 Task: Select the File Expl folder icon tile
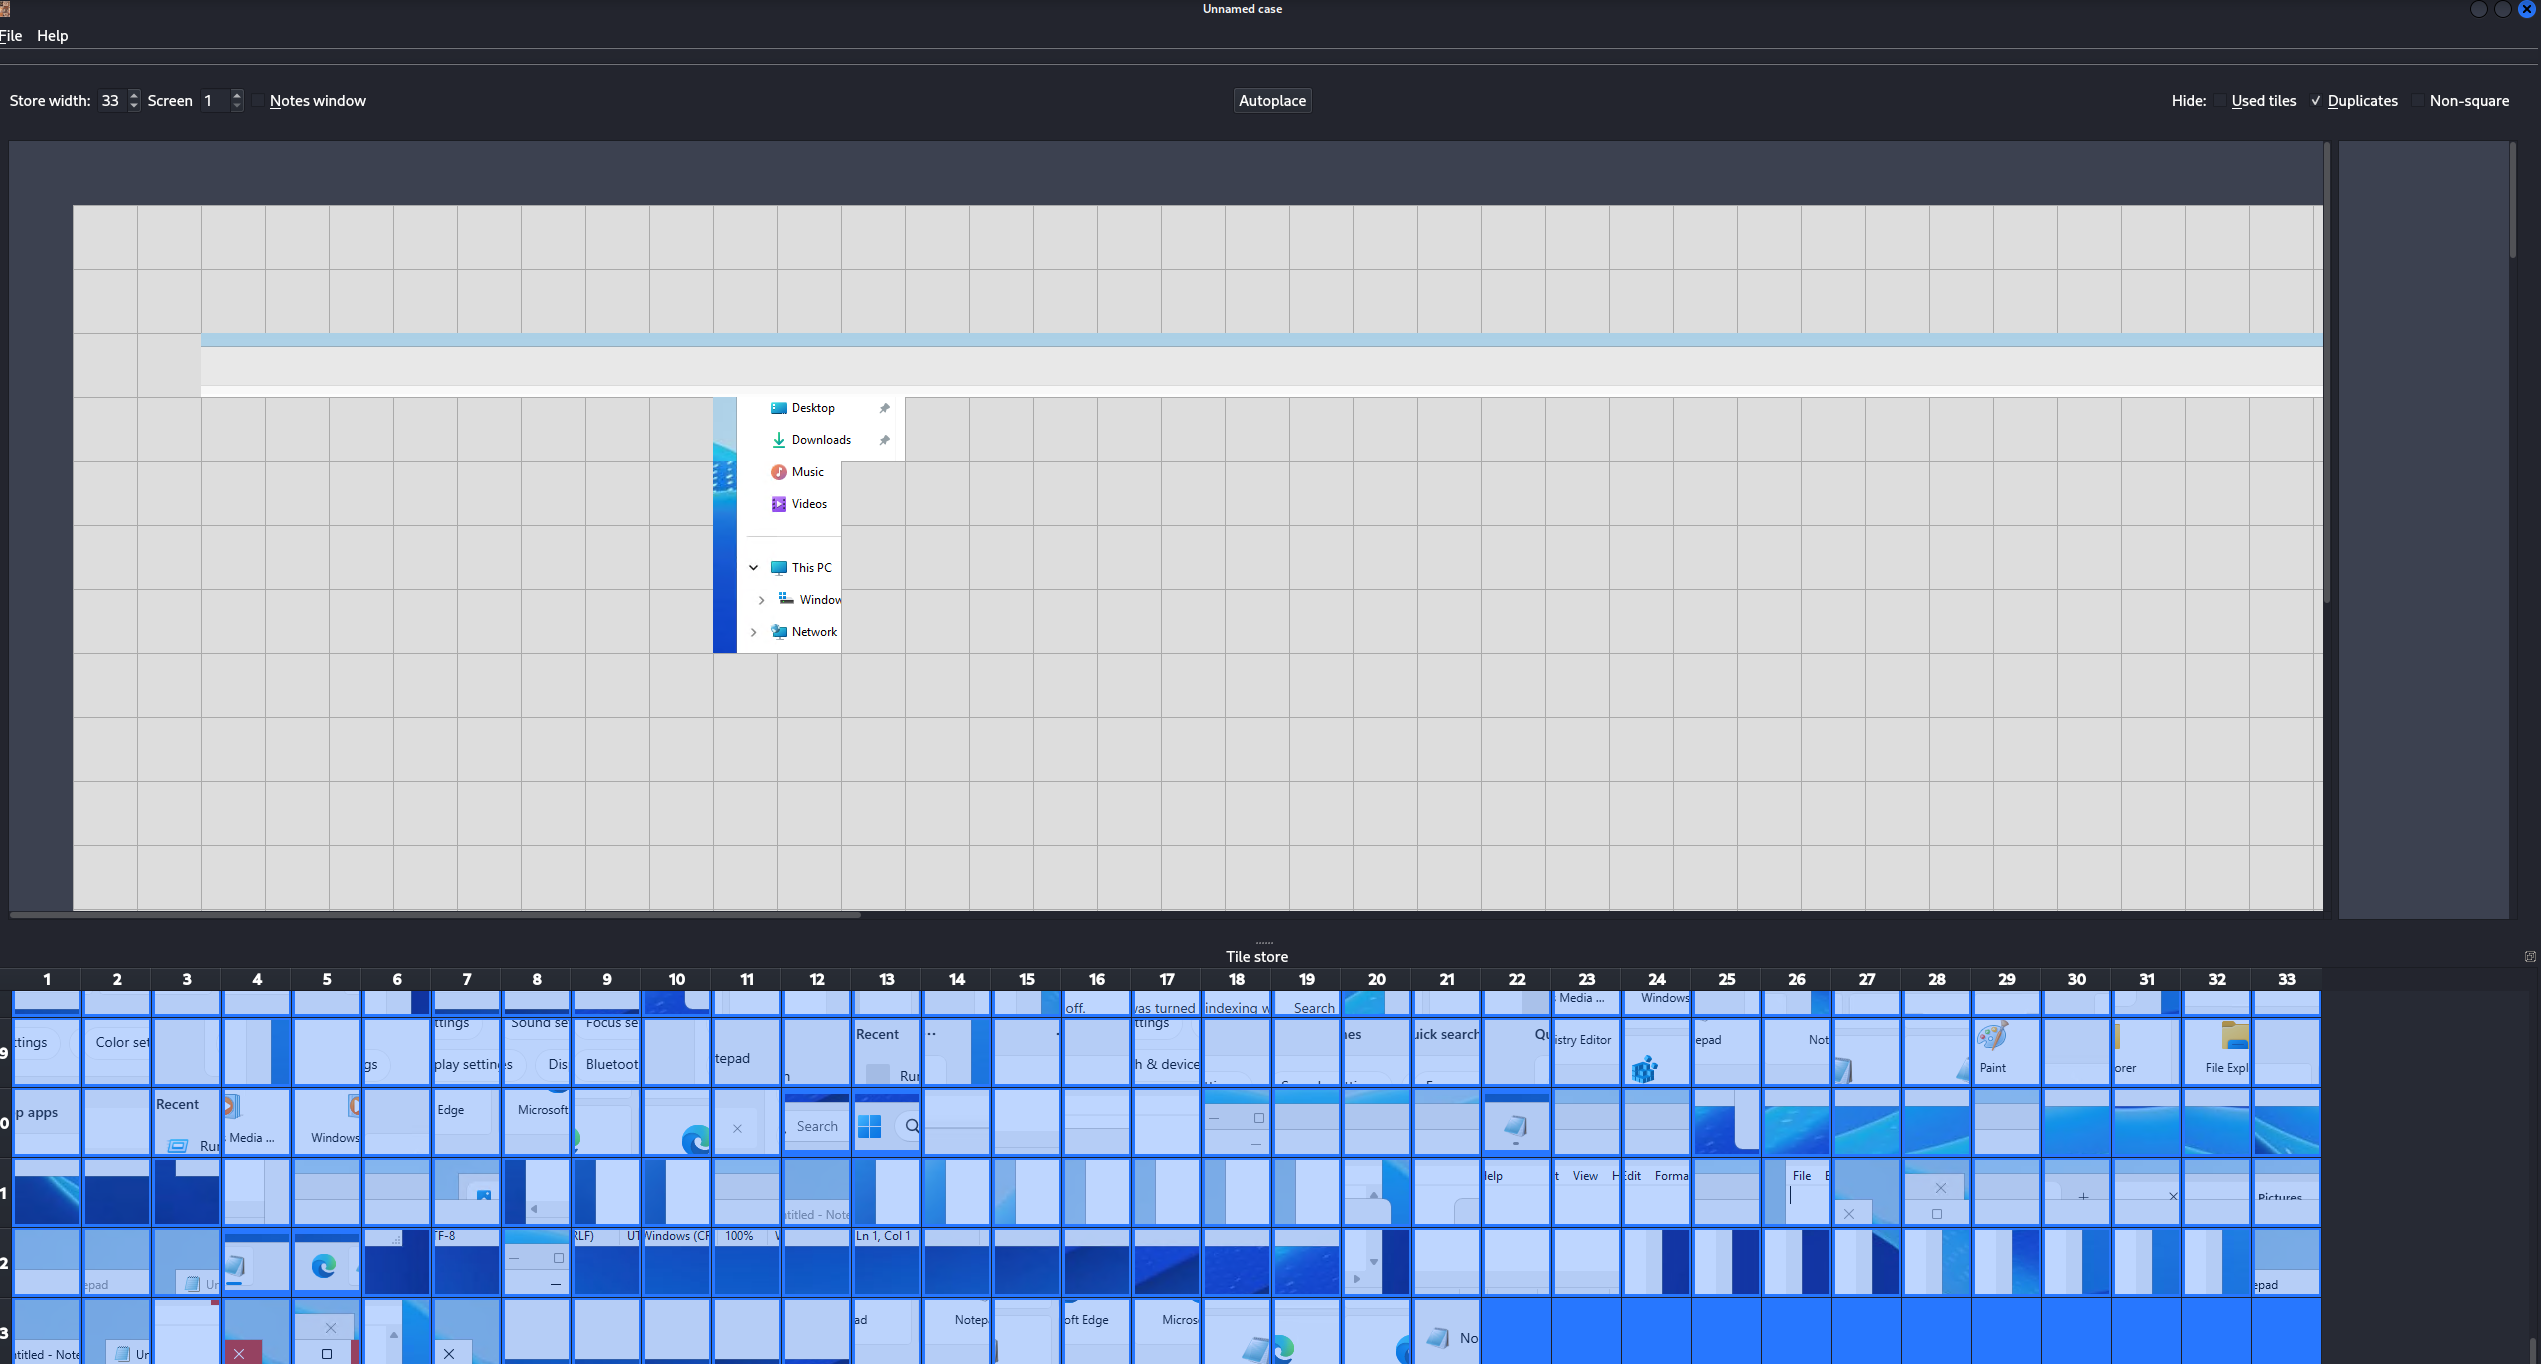2217,1052
